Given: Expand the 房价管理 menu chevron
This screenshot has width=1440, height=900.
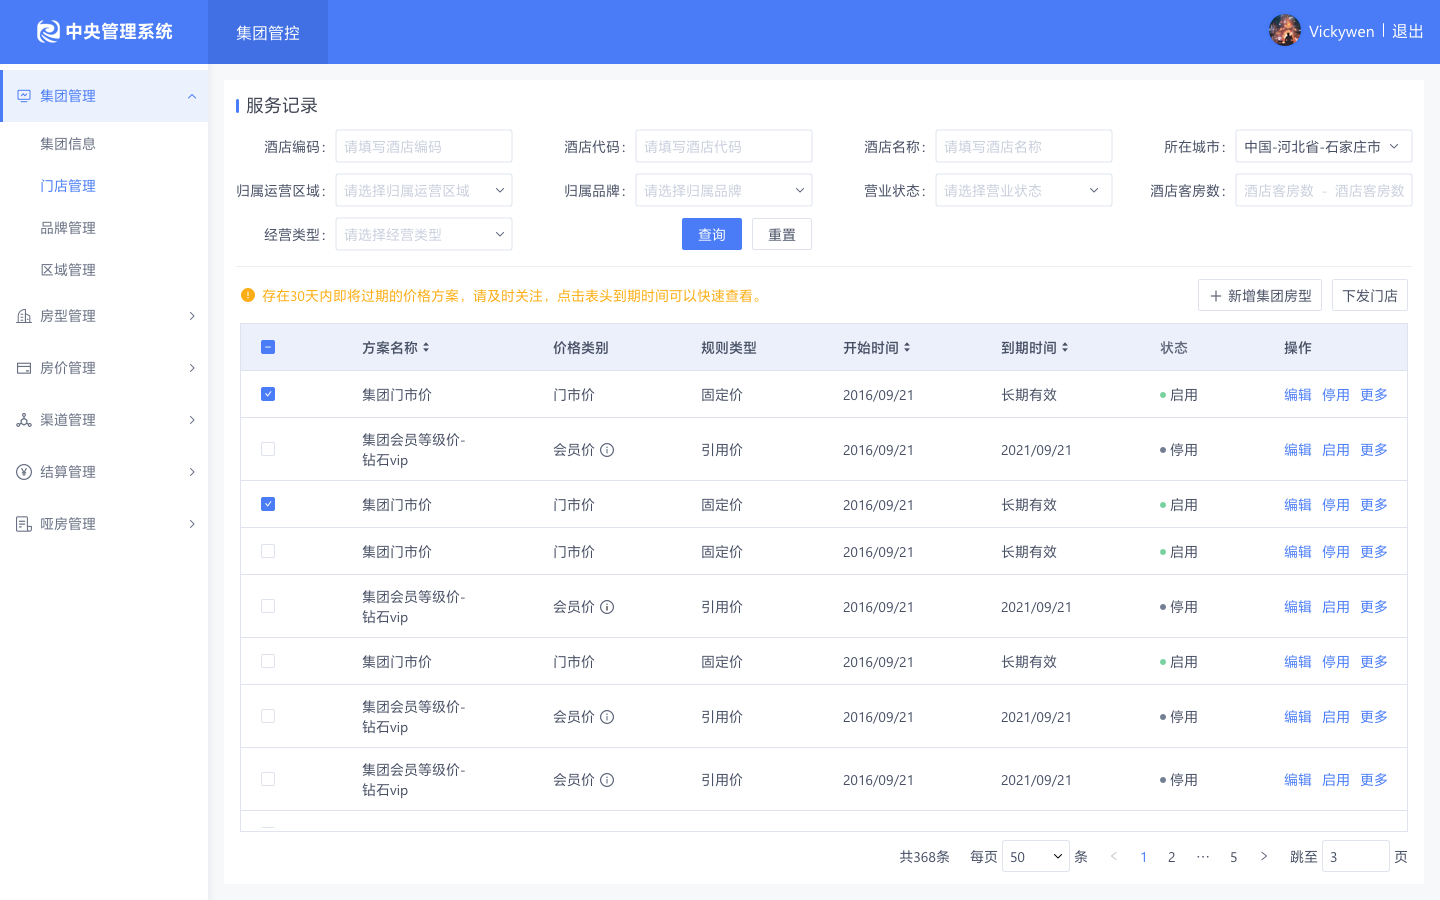Looking at the screenshot, I should click(192, 368).
